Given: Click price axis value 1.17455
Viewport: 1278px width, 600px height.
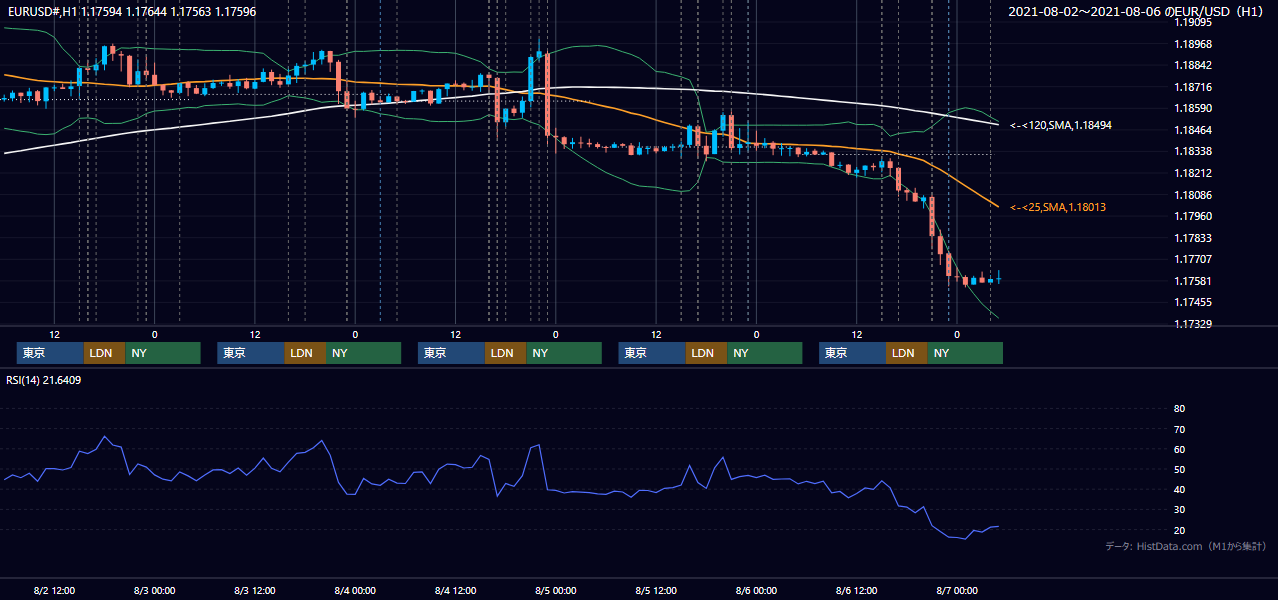Looking at the screenshot, I should click(1193, 302).
